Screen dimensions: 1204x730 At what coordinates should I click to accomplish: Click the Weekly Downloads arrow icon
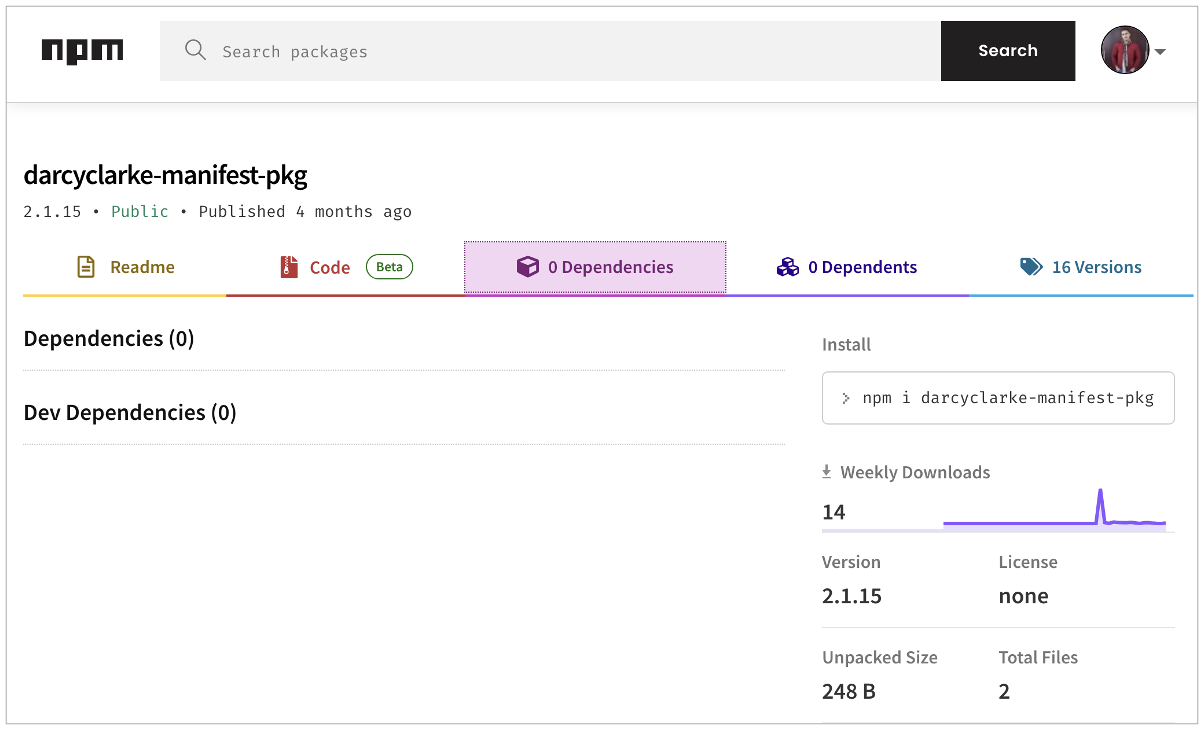[827, 470]
